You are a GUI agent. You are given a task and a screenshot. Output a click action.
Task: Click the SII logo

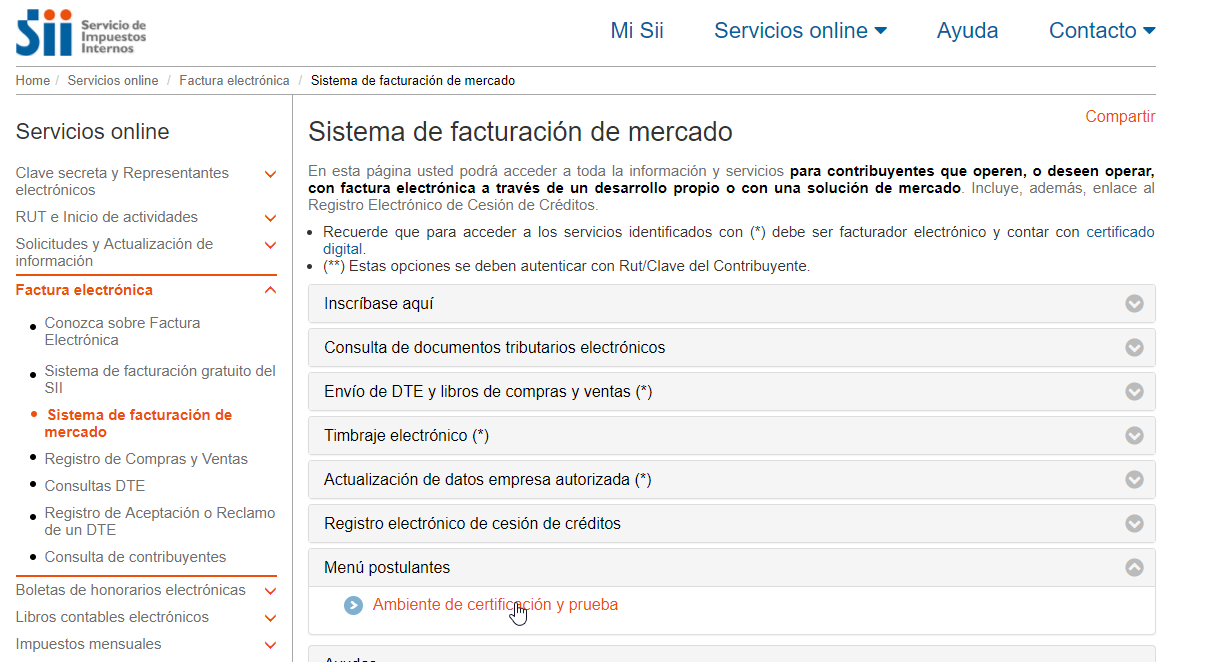(81, 32)
